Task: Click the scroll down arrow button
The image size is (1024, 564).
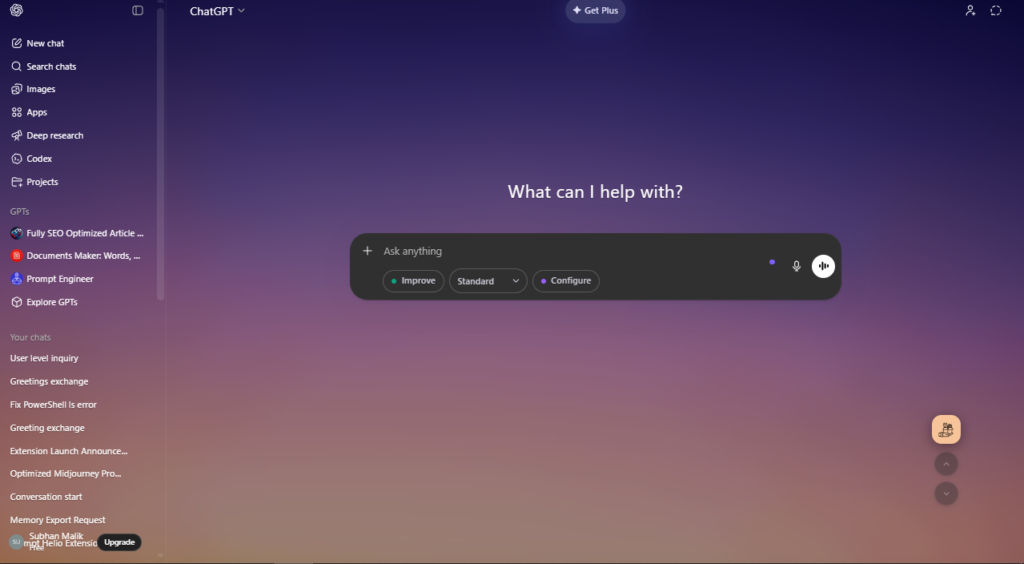Action: click(x=946, y=493)
